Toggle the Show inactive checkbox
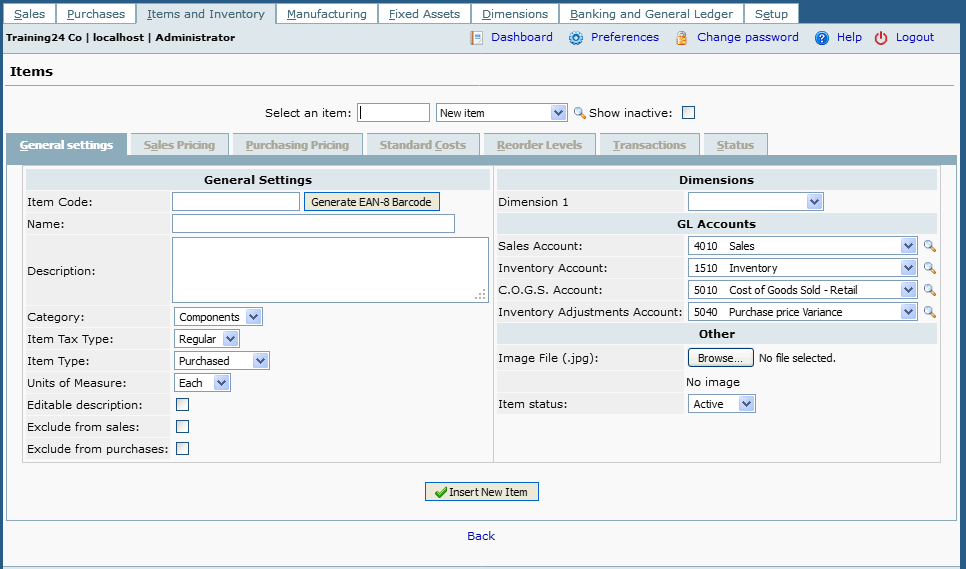Image resolution: width=966 pixels, height=569 pixels. click(688, 113)
